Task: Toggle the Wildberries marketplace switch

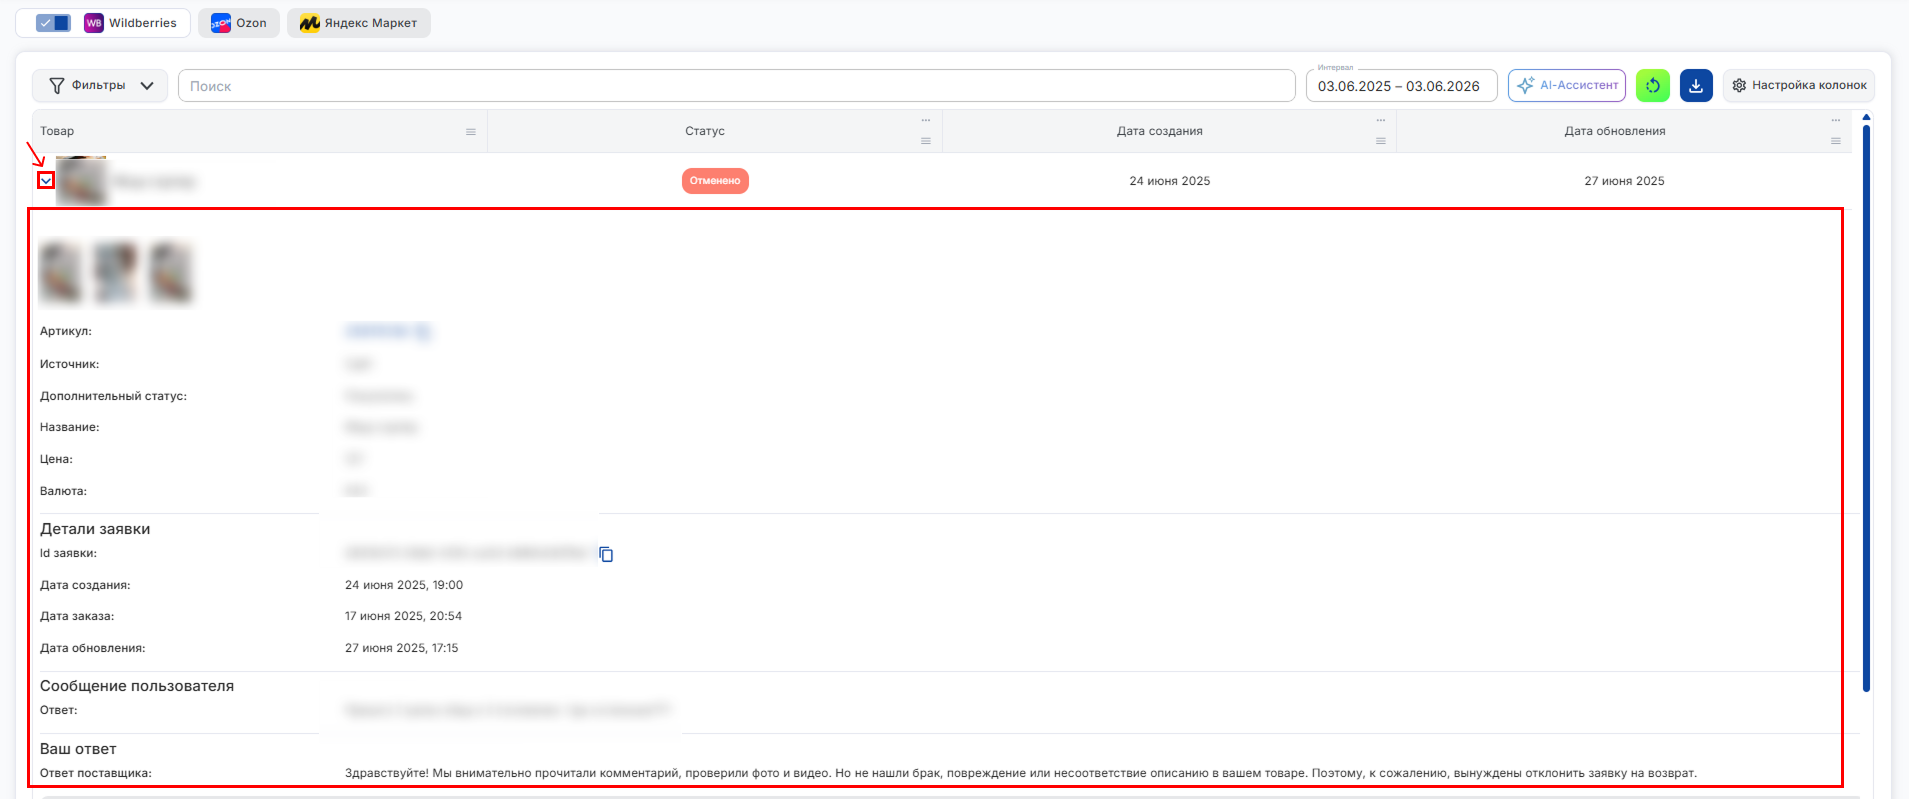Action: point(53,23)
